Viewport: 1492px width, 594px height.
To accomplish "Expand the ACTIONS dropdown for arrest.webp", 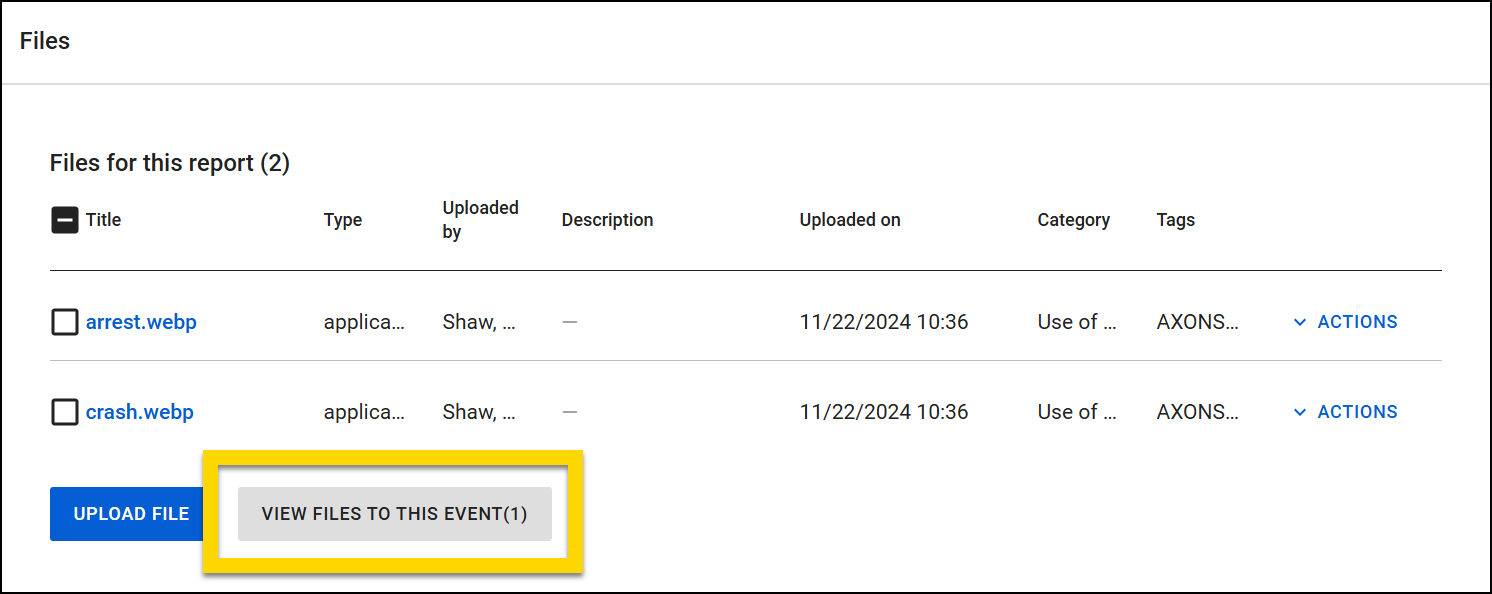I will [1357, 321].
